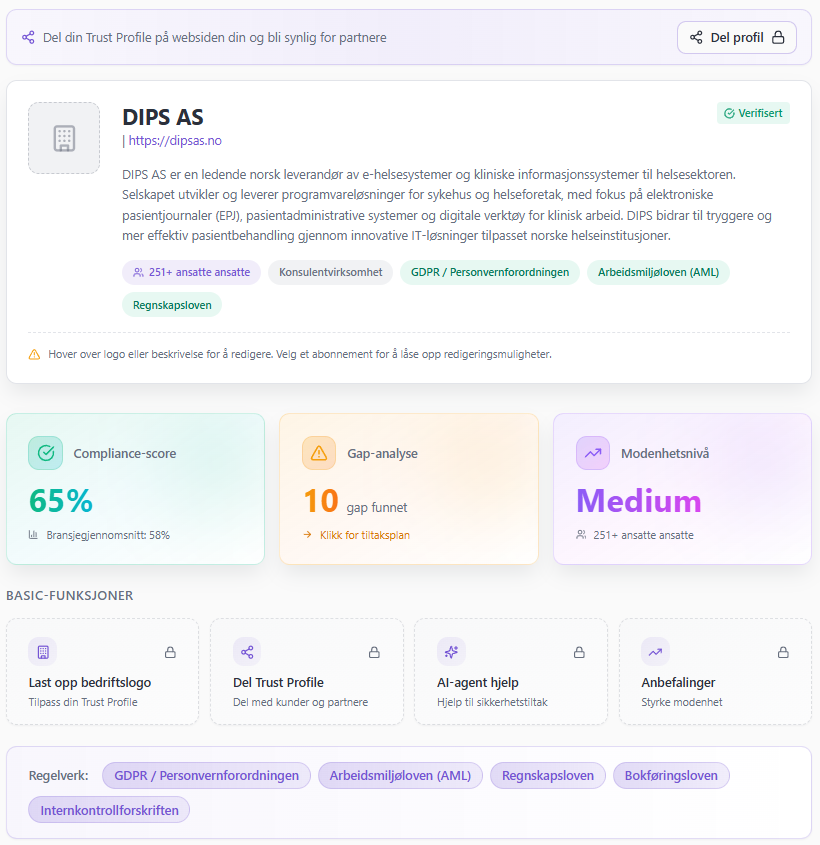
Task: Click the share icon inside Del profil button
Action: 696,37
